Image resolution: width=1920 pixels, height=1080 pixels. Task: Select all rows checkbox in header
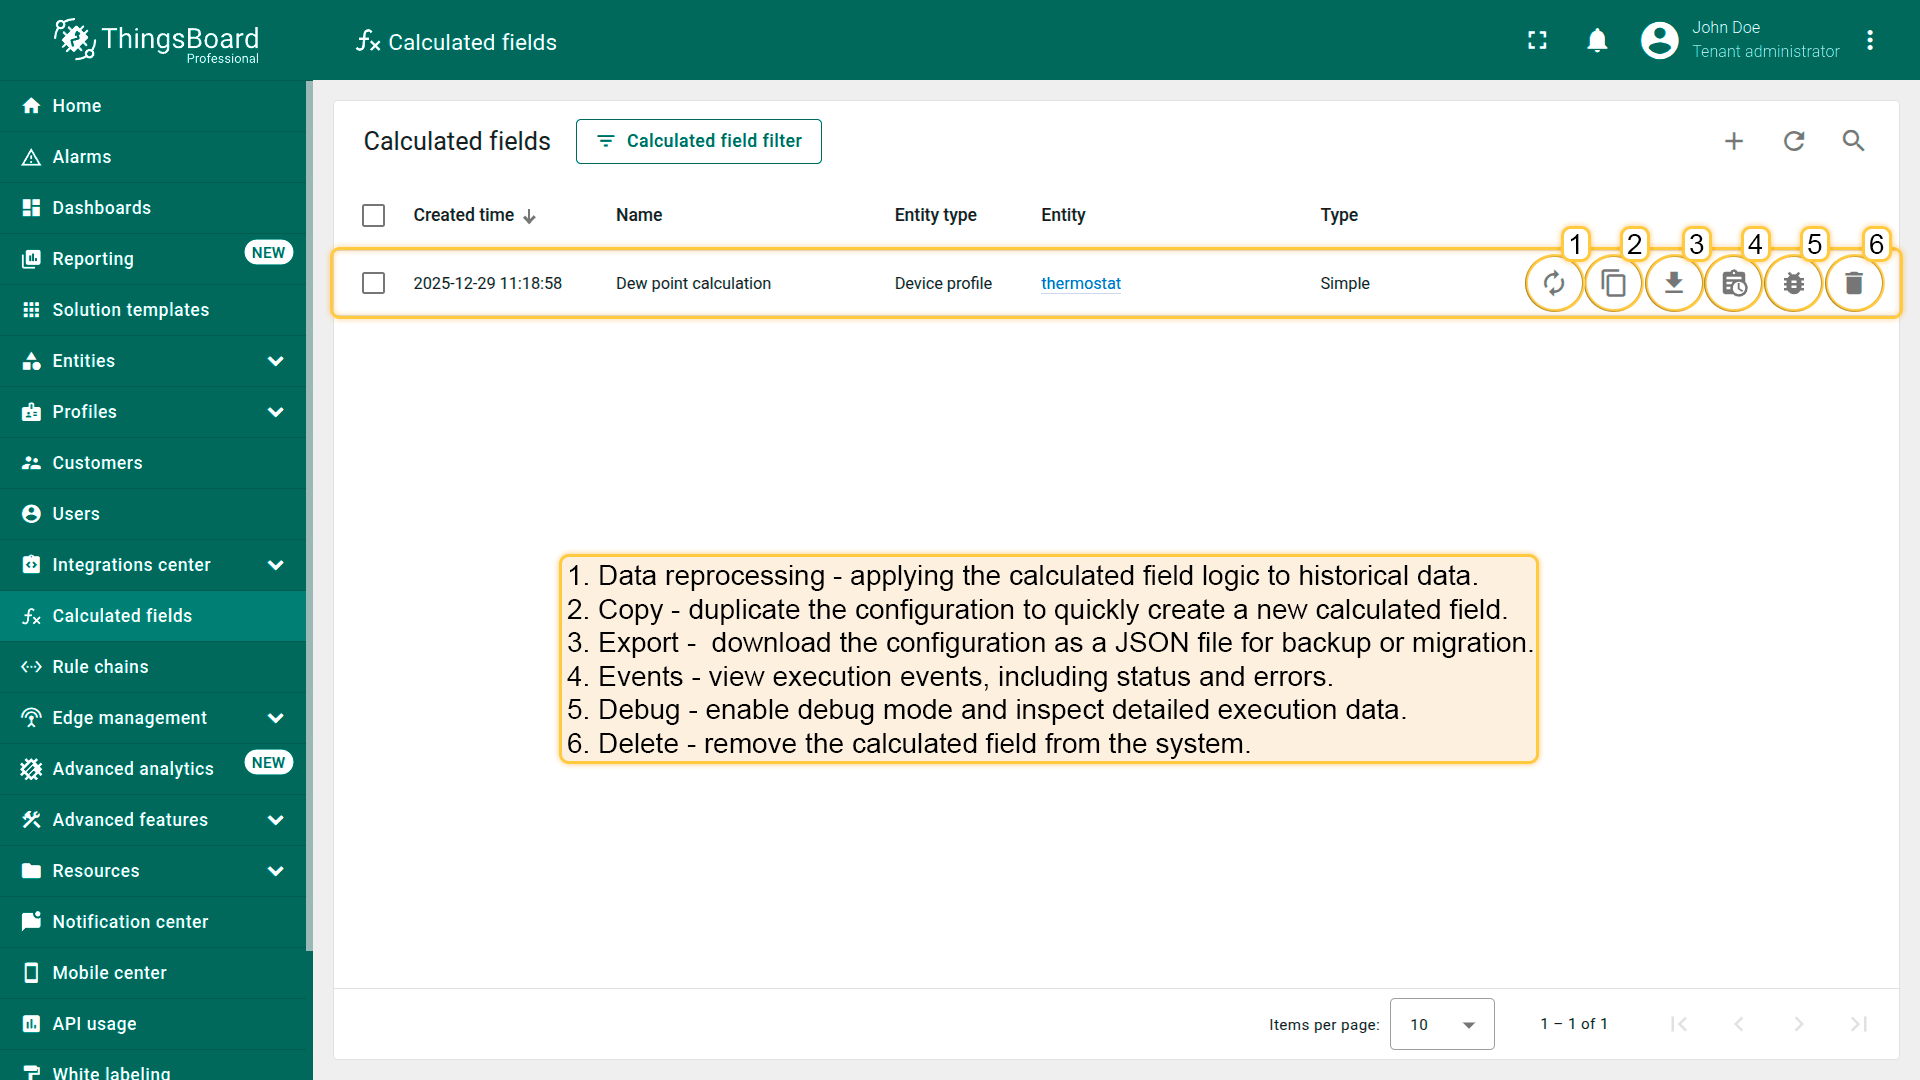pos(373,215)
